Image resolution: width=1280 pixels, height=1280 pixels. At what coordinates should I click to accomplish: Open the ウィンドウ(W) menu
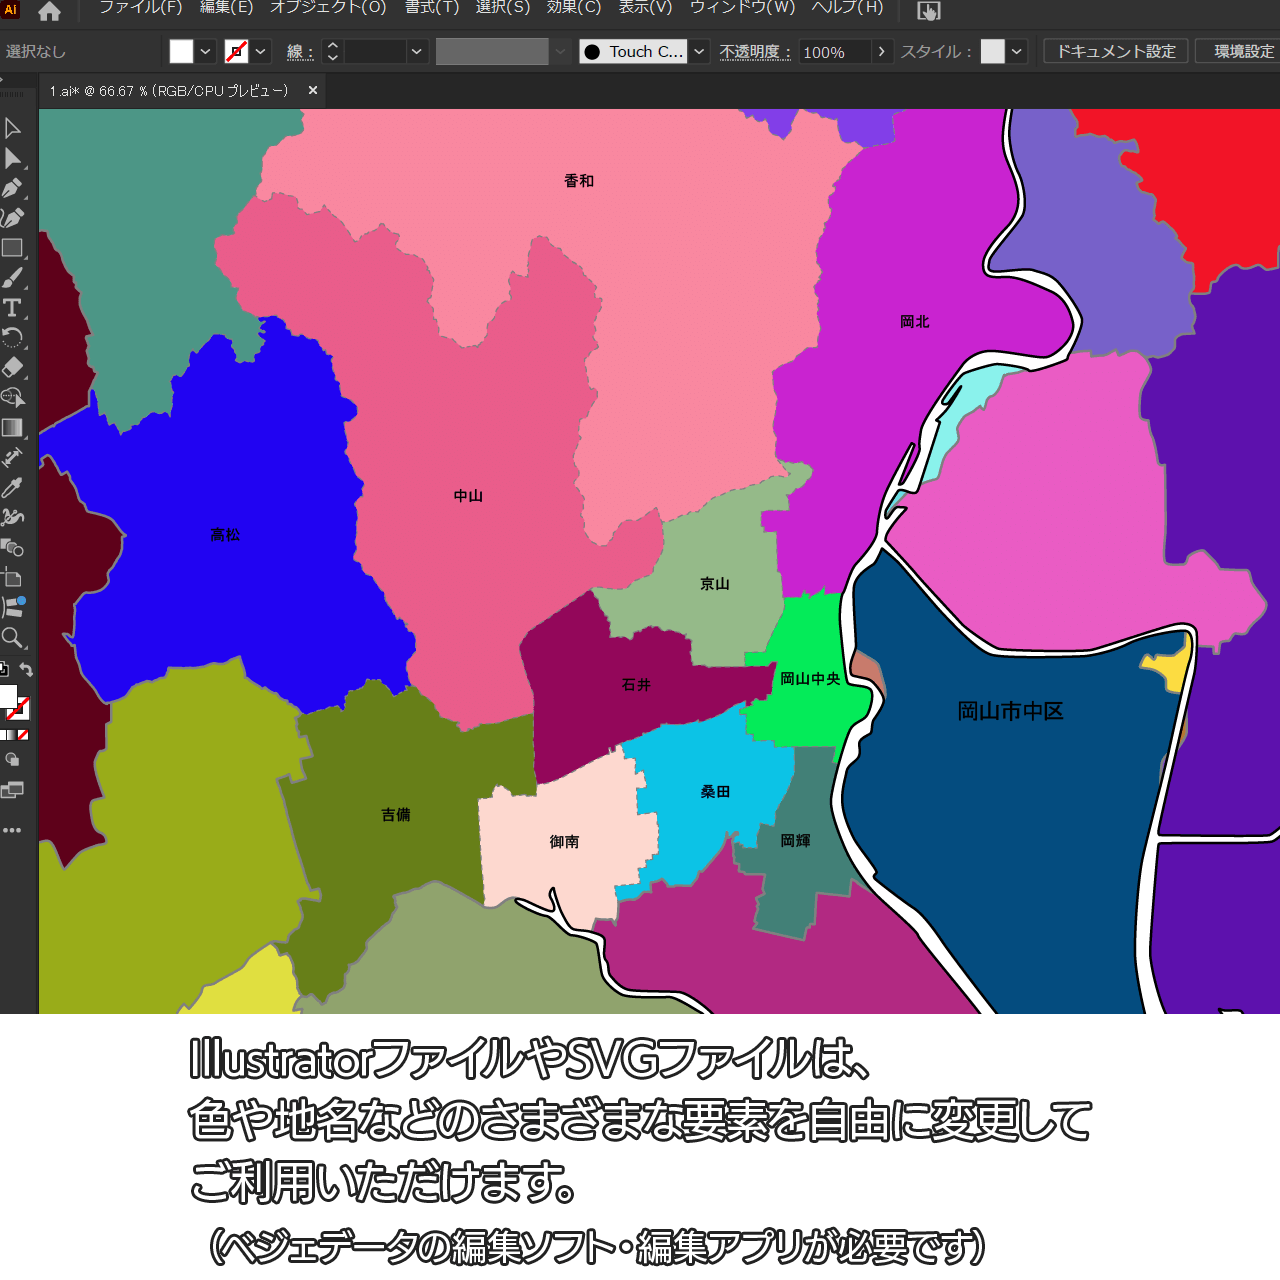[742, 8]
